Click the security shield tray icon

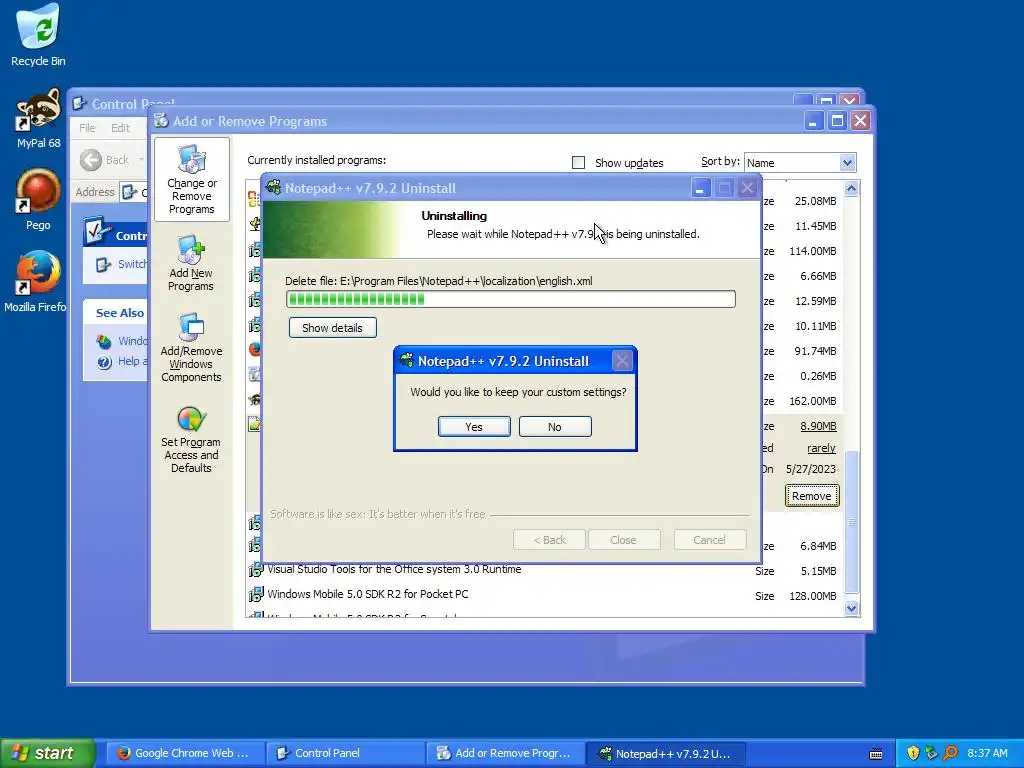(x=912, y=753)
